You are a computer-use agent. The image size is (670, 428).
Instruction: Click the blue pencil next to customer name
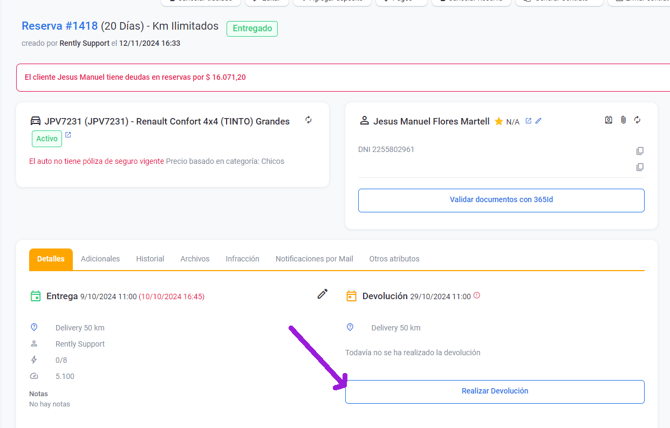coord(538,121)
